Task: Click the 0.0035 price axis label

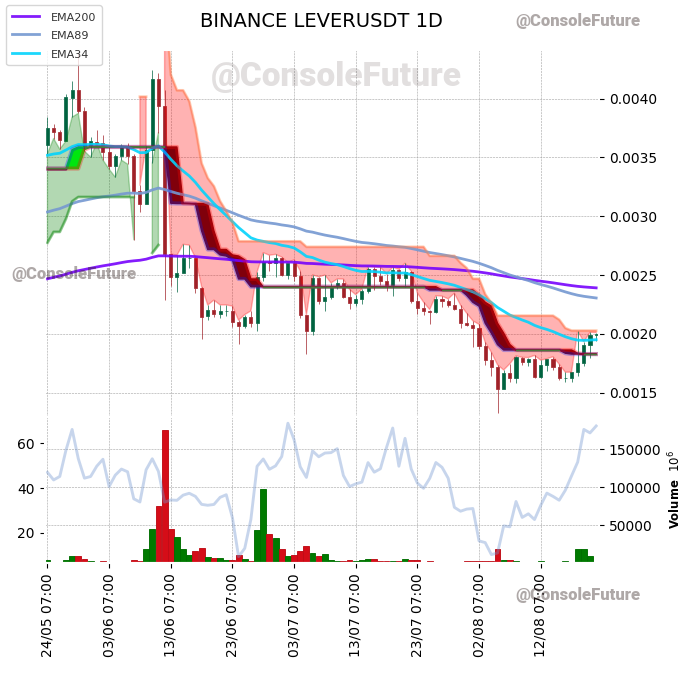Action: tap(633, 158)
